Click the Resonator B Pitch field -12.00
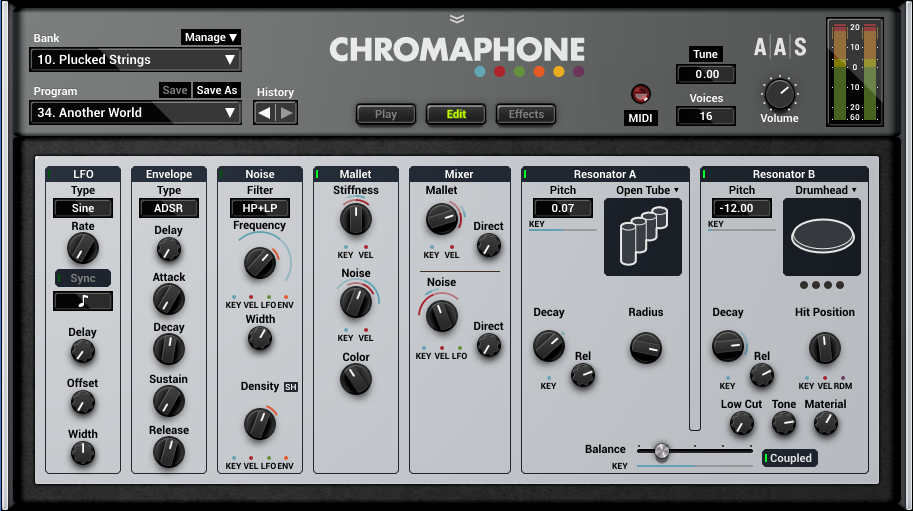The width and height of the screenshot is (913, 511). pos(741,208)
